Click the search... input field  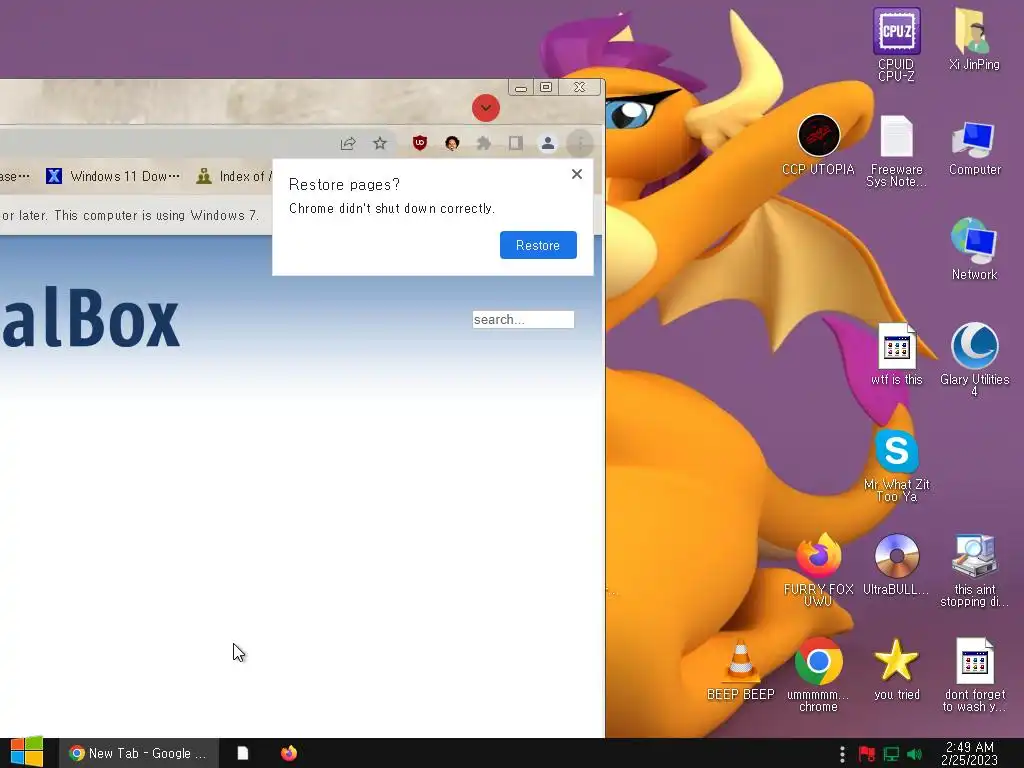(523, 319)
